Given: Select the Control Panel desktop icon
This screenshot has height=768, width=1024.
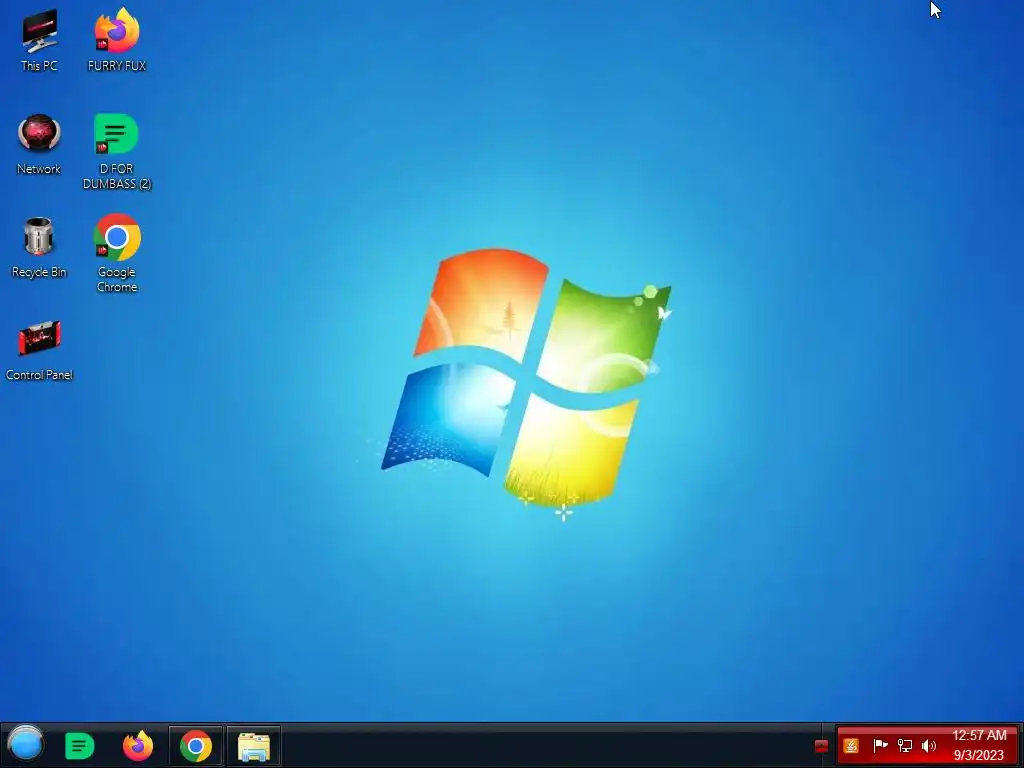Looking at the screenshot, I should 39,350.
